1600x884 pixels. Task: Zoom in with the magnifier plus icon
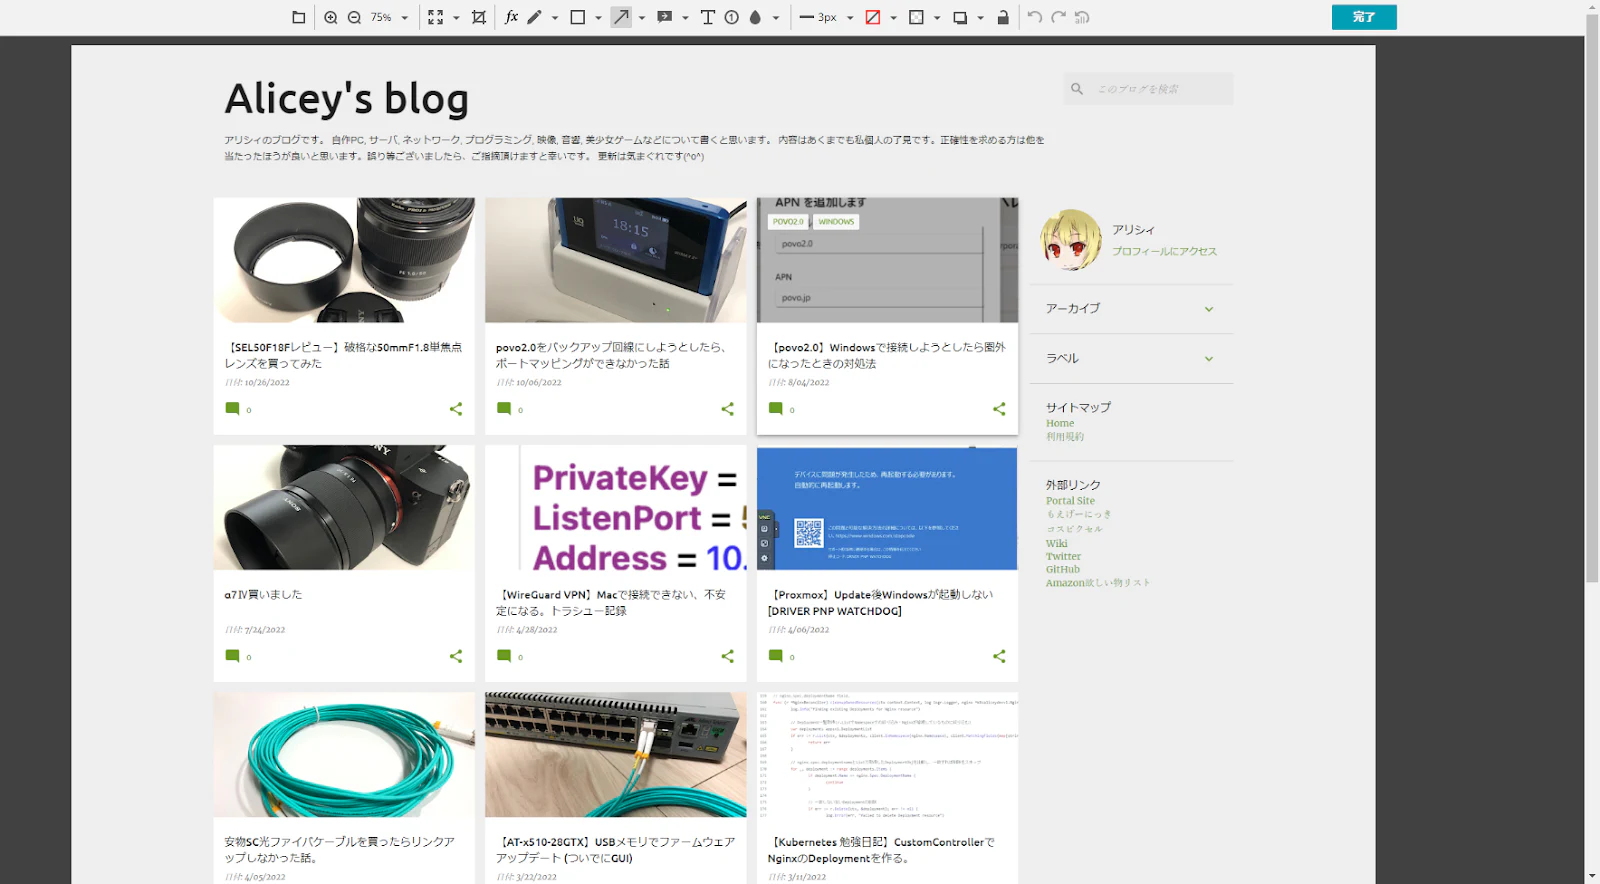click(x=331, y=17)
